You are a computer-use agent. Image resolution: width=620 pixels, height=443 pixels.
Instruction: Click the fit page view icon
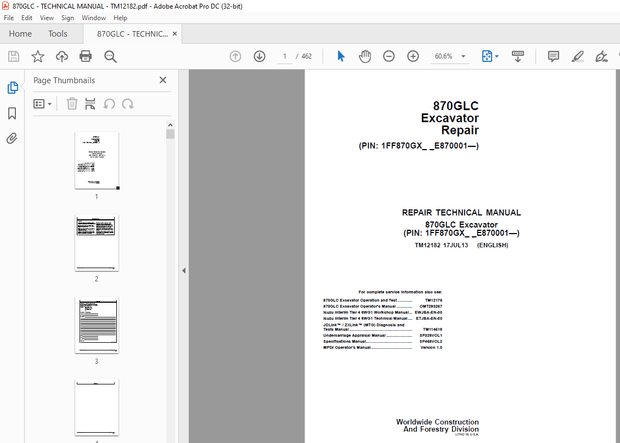[487, 57]
